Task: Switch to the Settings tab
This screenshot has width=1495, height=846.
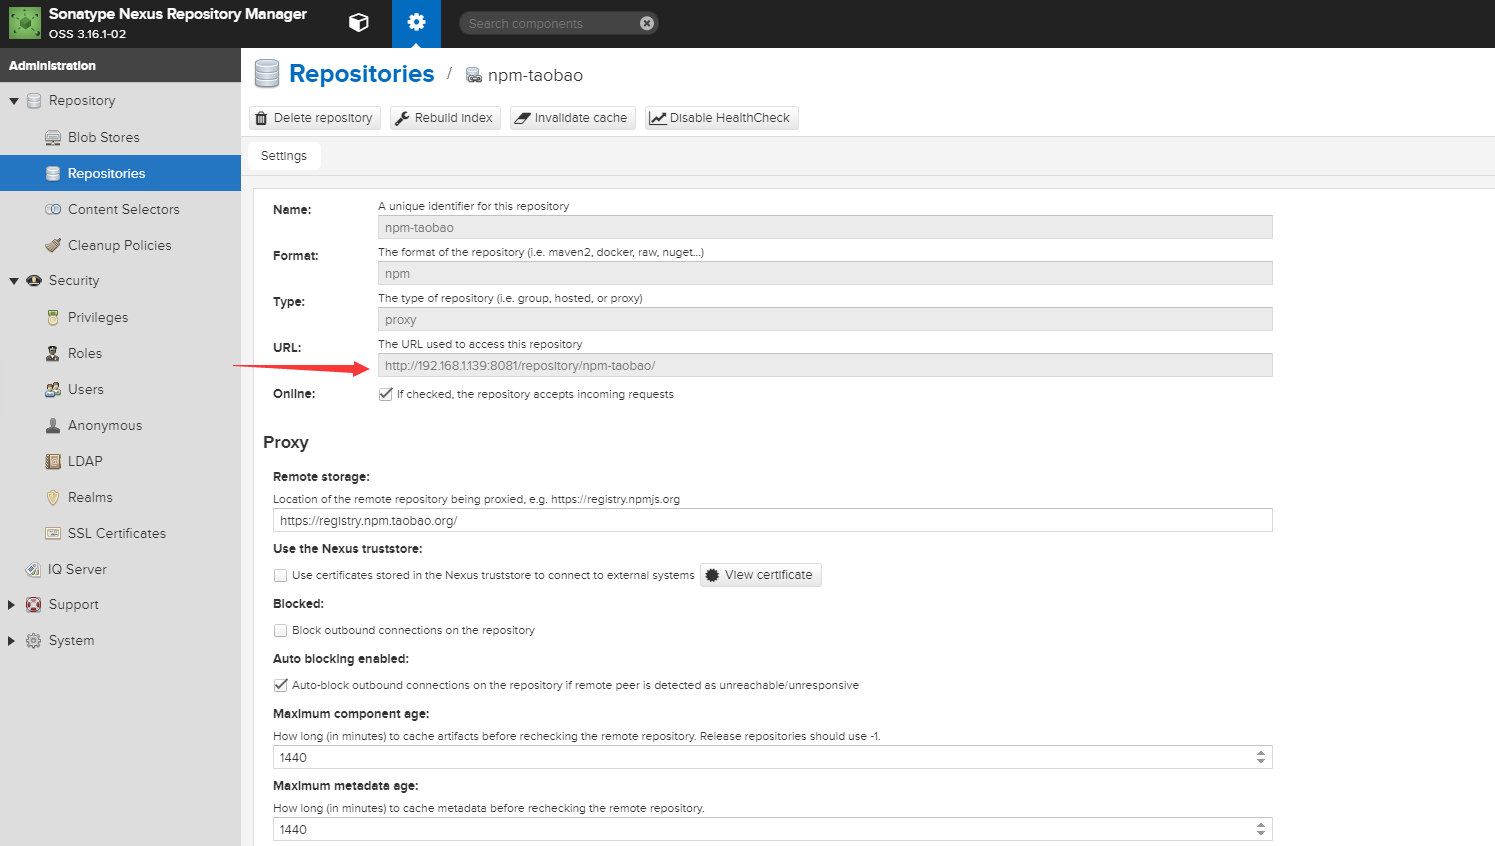Action: (x=283, y=155)
